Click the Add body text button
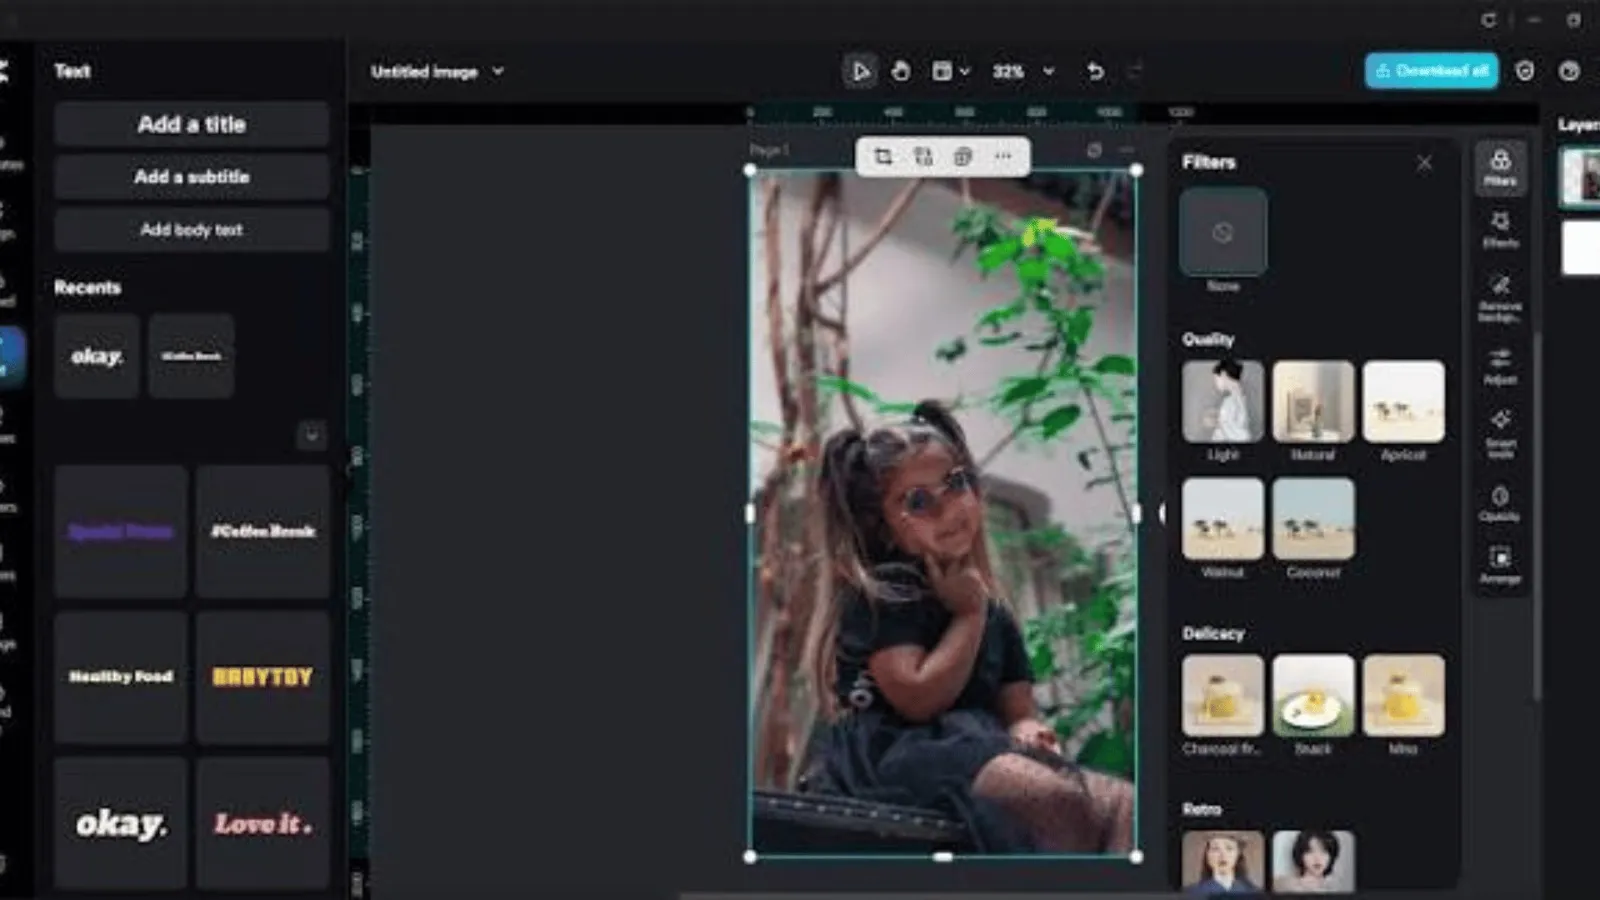Screen dimensions: 1600x900 [191, 230]
